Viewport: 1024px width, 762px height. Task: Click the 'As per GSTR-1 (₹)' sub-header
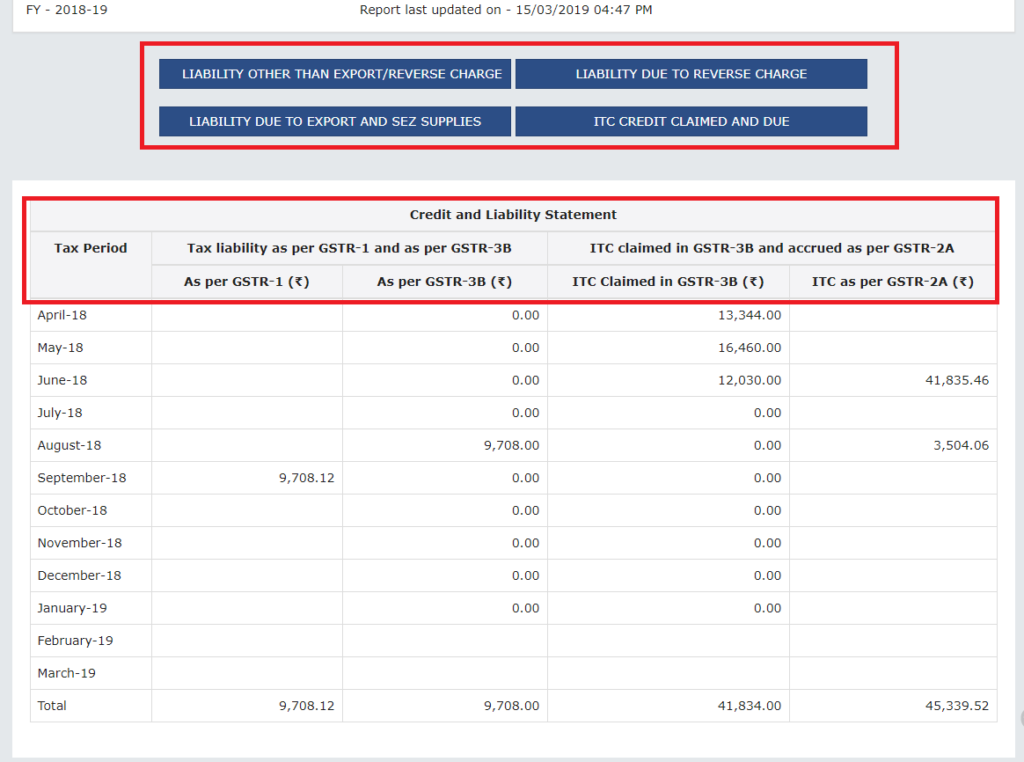[247, 281]
